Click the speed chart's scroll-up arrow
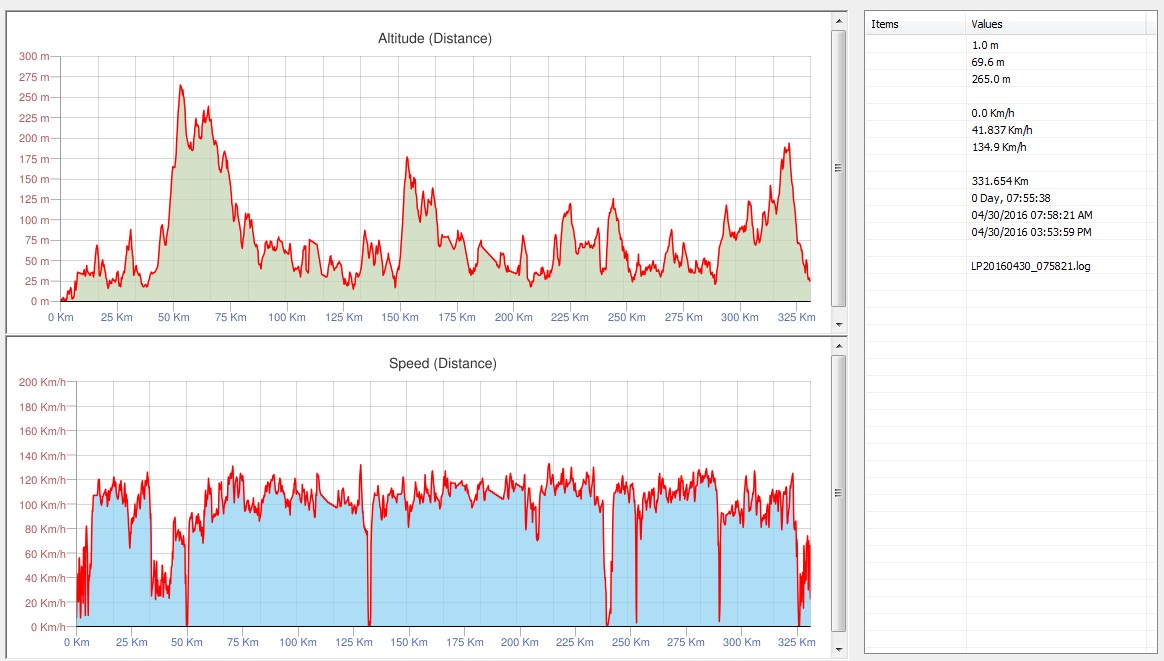1164x661 pixels. click(839, 345)
